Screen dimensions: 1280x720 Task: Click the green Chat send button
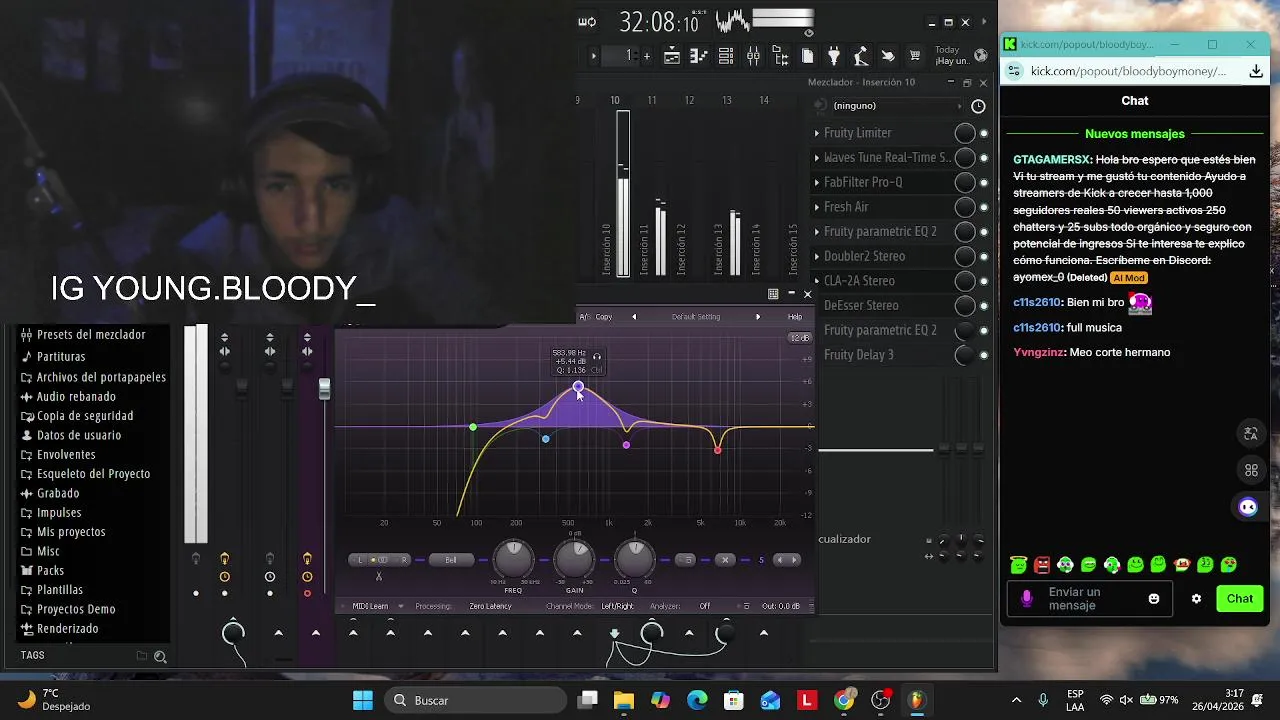(x=1240, y=599)
